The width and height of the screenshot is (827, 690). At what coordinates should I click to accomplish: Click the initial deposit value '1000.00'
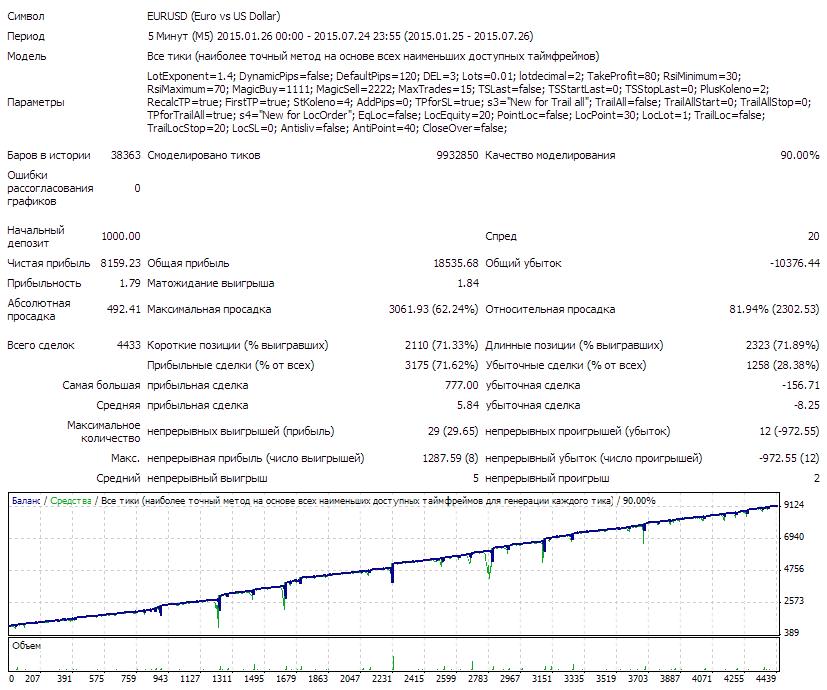(121, 236)
